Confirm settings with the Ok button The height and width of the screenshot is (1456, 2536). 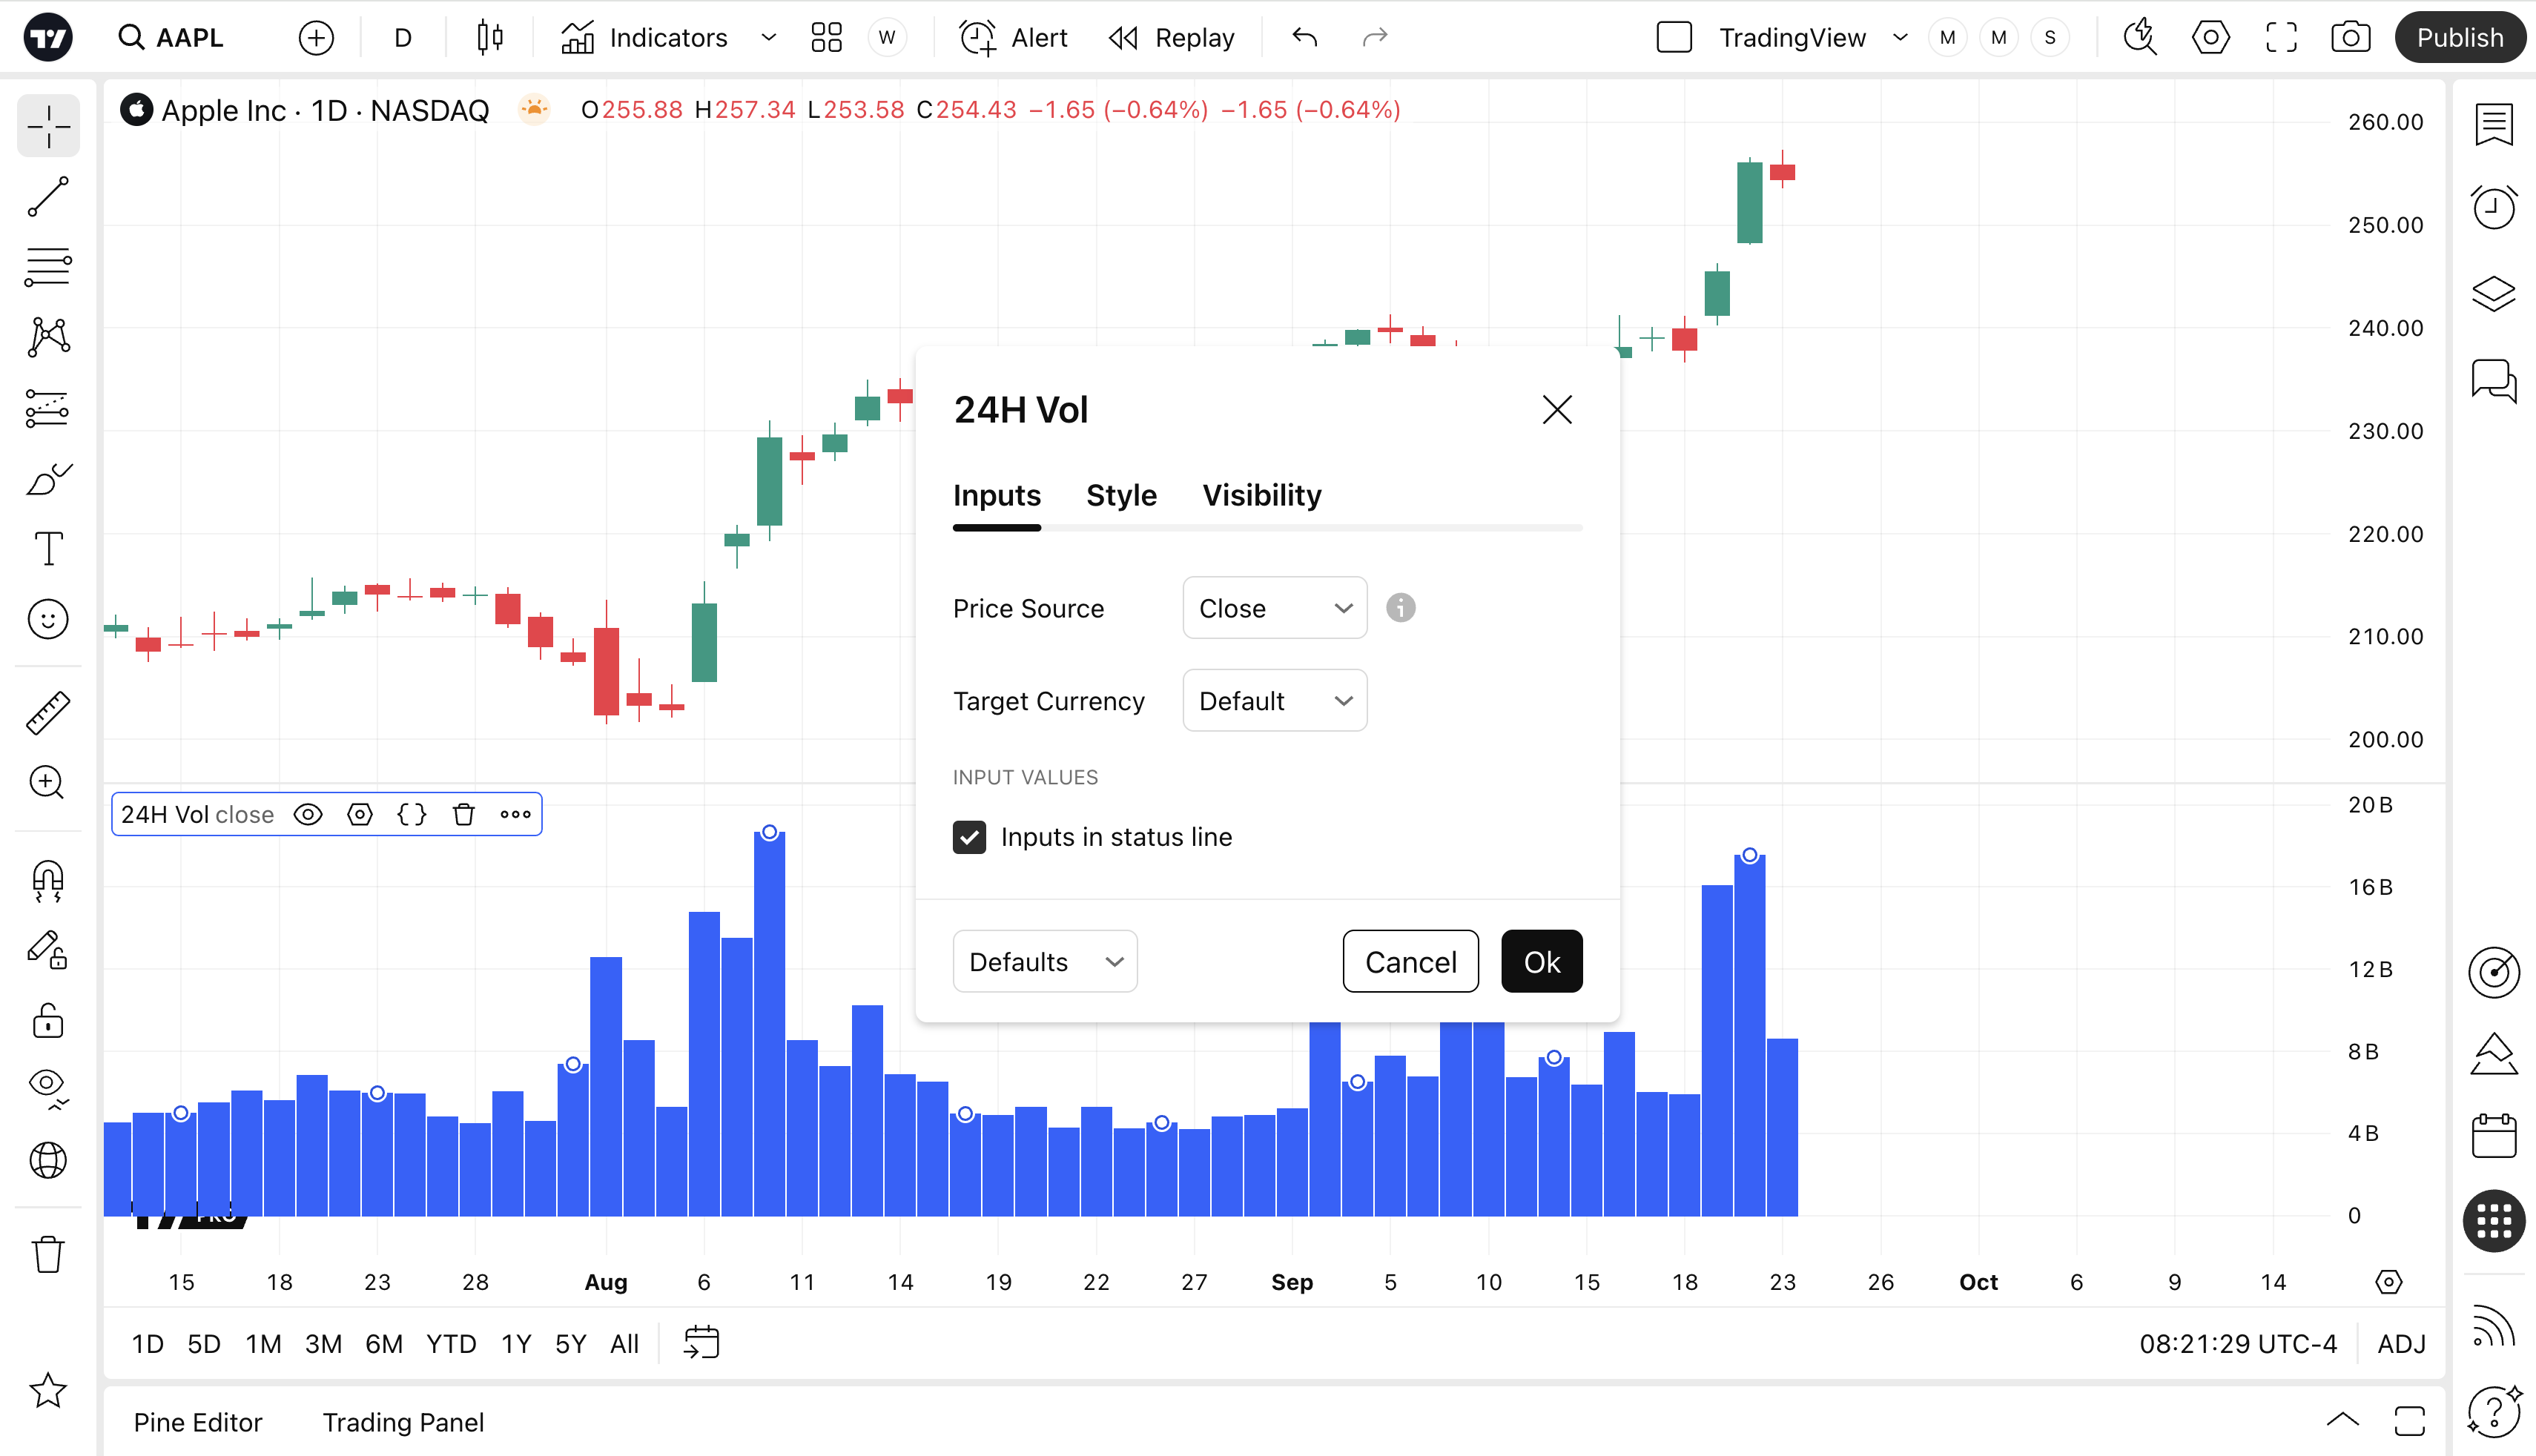coord(1541,962)
